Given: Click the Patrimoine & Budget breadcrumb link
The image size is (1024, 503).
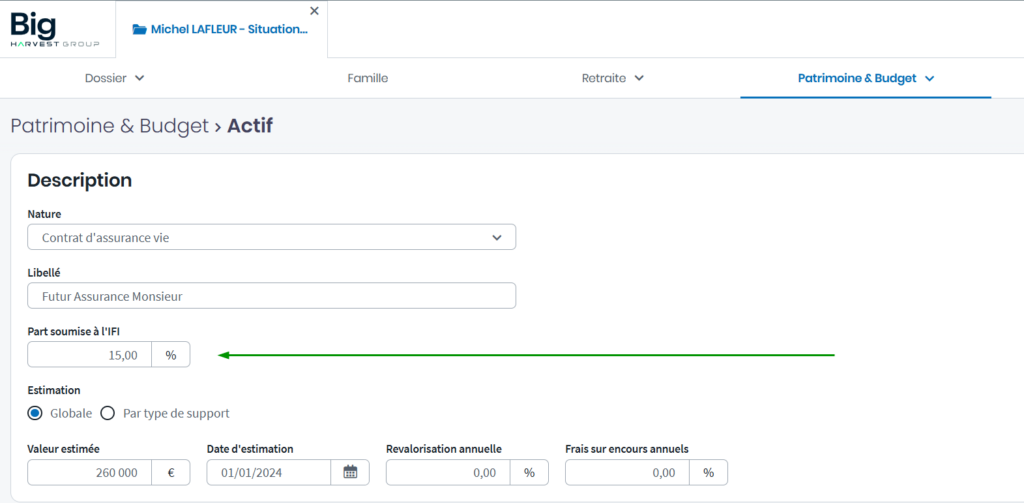Looking at the screenshot, I should 108,126.
